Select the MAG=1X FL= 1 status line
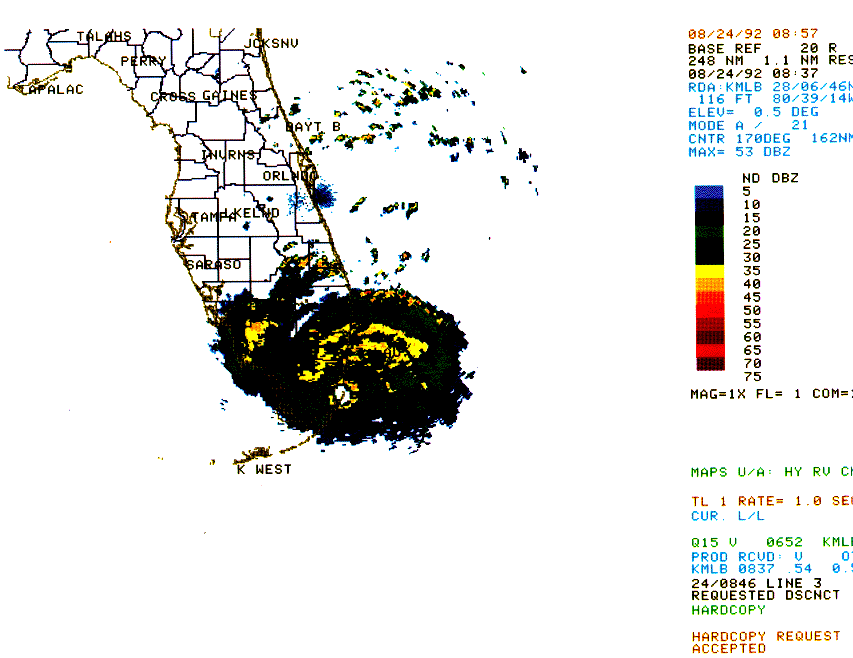Viewport: 853px width, 658px height. point(771,394)
